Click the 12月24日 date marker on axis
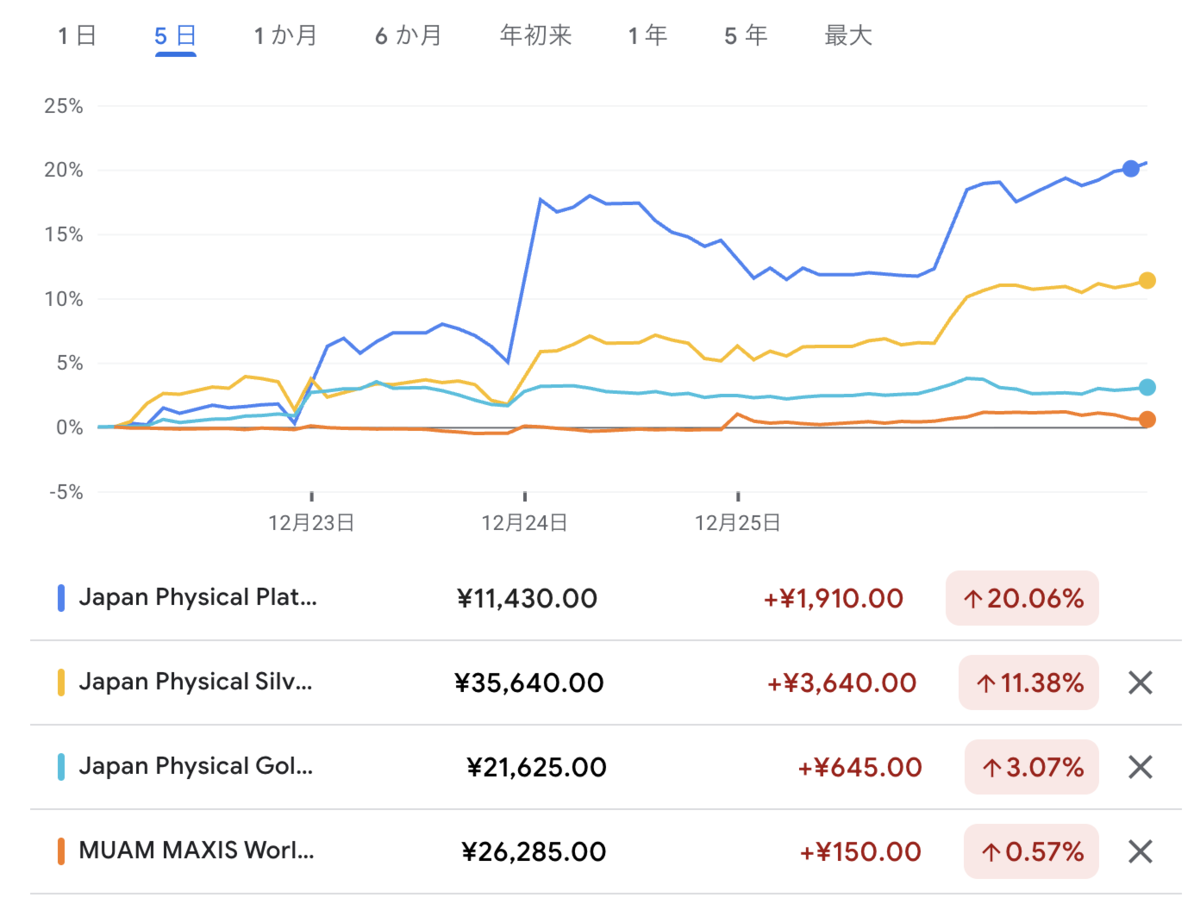1200x910 pixels. tap(524, 522)
